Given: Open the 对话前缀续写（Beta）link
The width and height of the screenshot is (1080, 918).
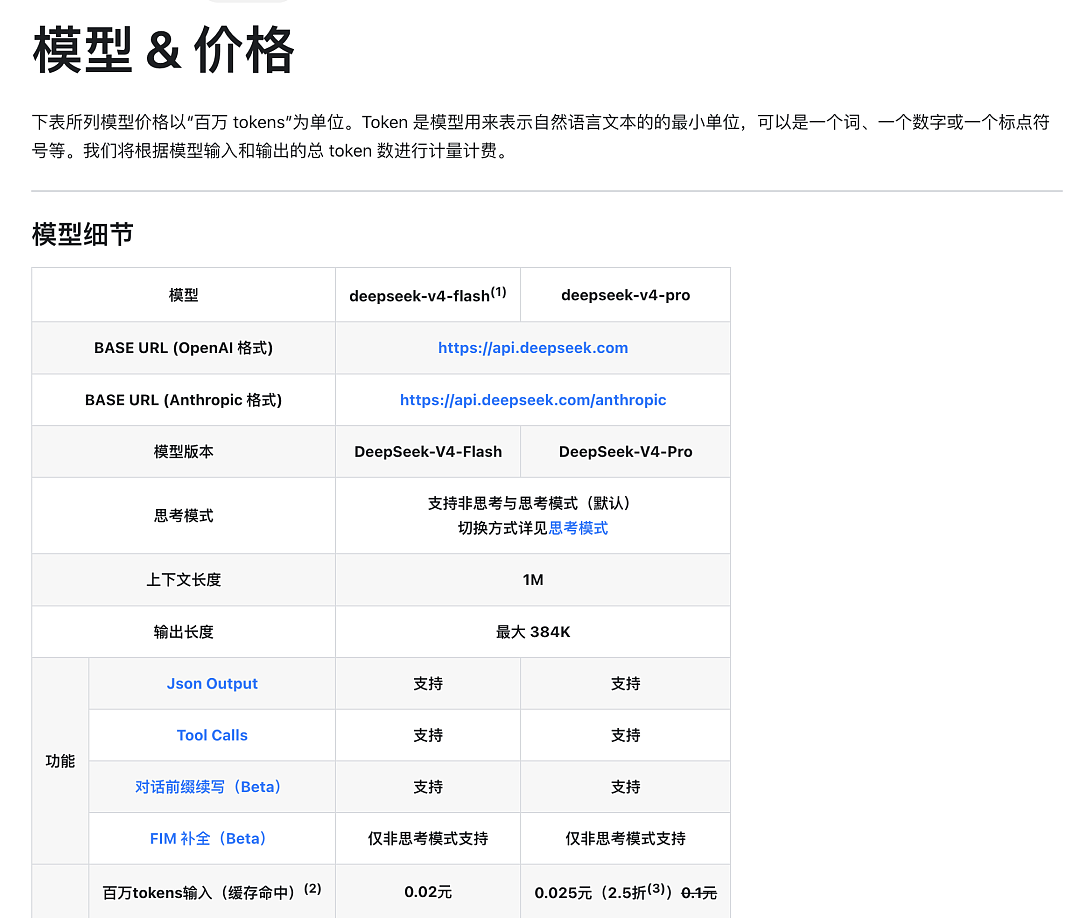Looking at the screenshot, I should click(x=211, y=787).
